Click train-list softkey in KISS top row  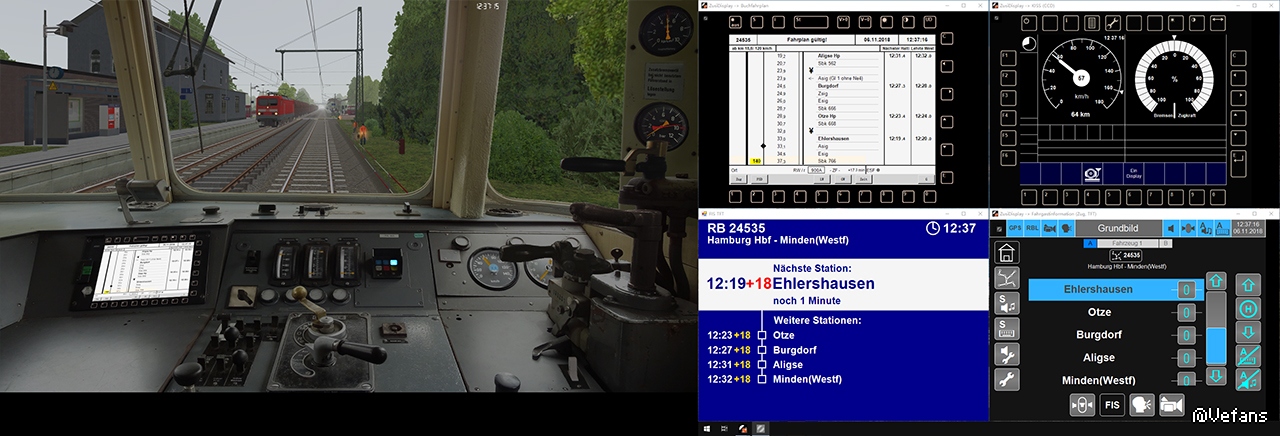point(1091,23)
